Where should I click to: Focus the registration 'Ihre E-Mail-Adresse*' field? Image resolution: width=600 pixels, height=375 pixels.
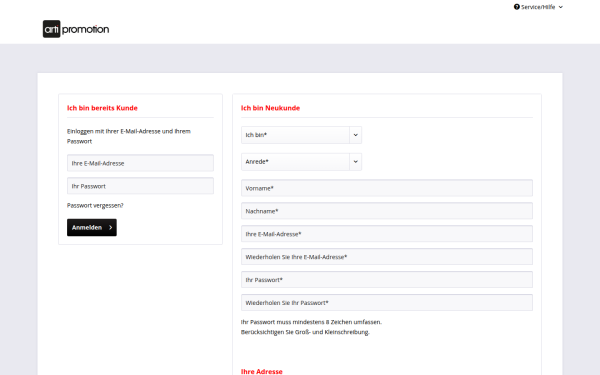point(386,234)
